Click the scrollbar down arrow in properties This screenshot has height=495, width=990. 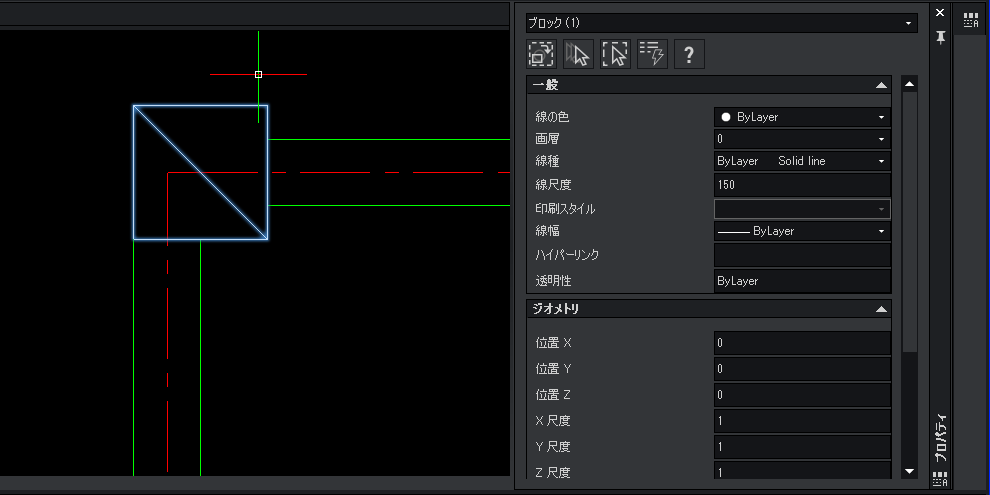pyautogui.click(x=909, y=471)
